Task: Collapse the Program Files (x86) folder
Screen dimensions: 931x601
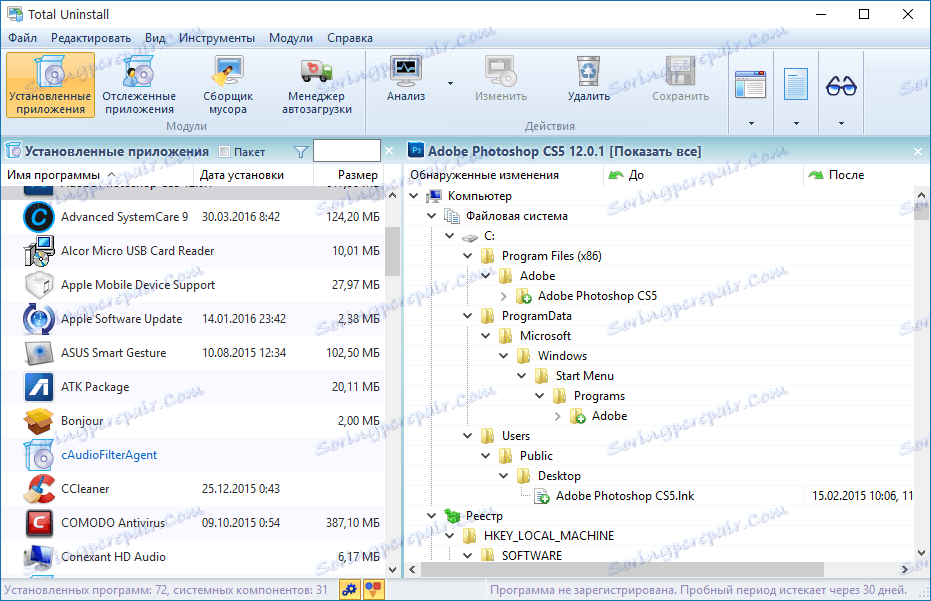Action: 468,256
